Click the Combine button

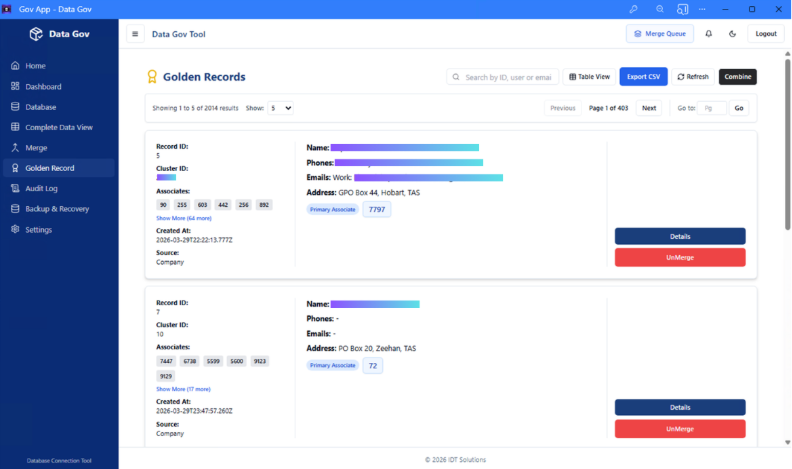pos(737,77)
